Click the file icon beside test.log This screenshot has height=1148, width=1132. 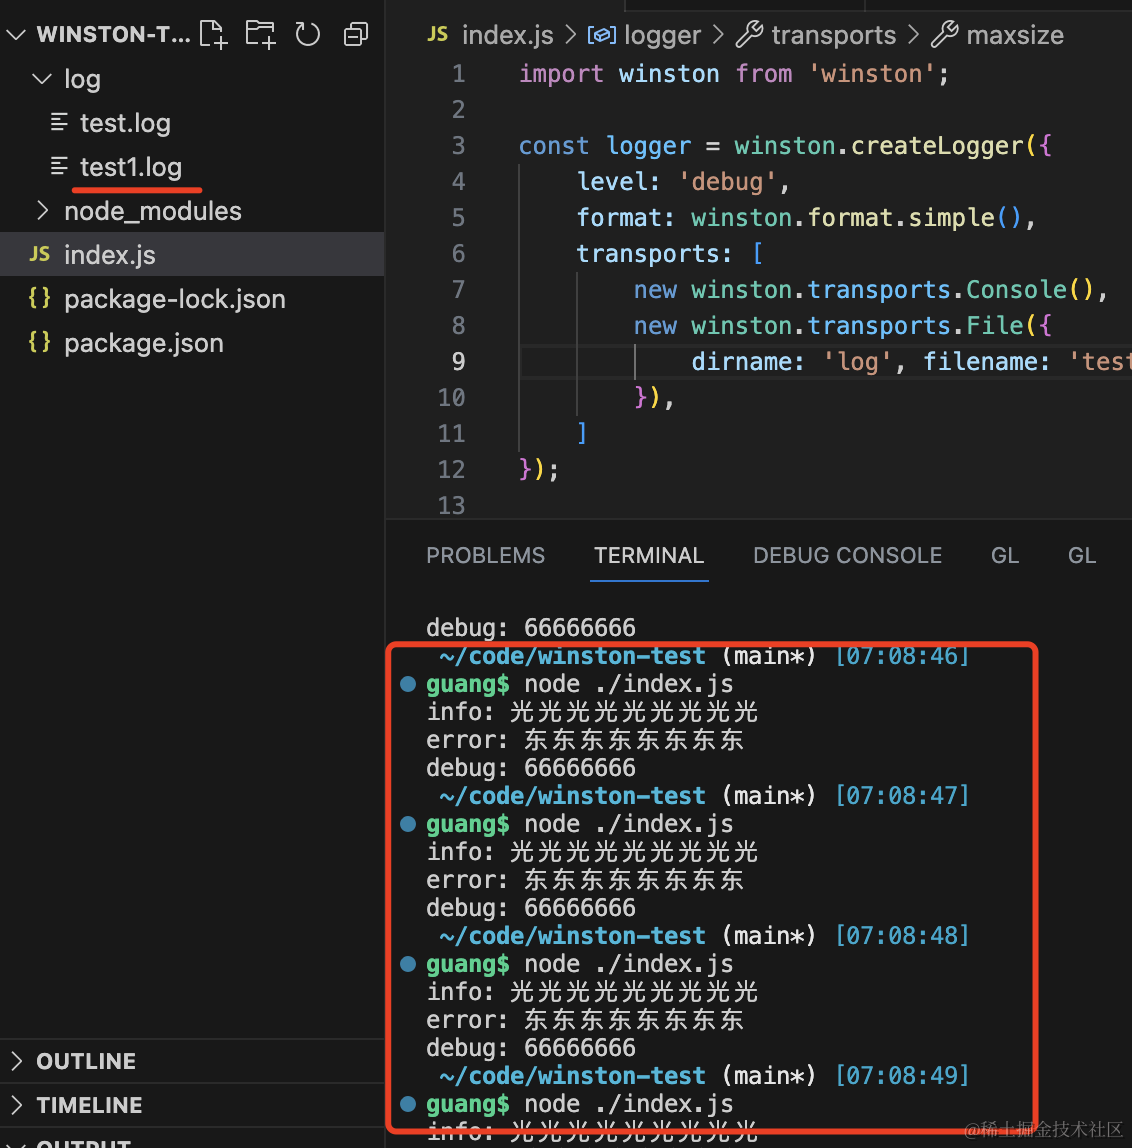pyautogui.click(x=60, y=123)
